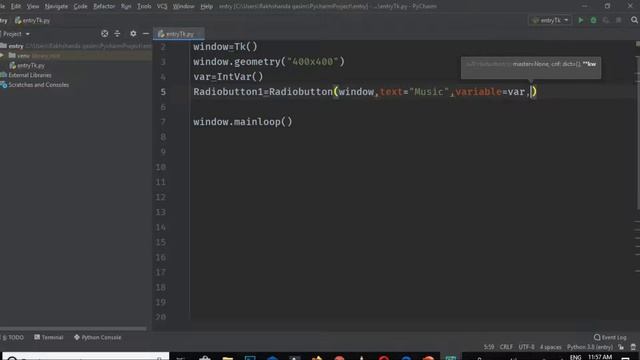
Task: Click the UTF-8 encoding in status bar
Action: pos(527,347)
